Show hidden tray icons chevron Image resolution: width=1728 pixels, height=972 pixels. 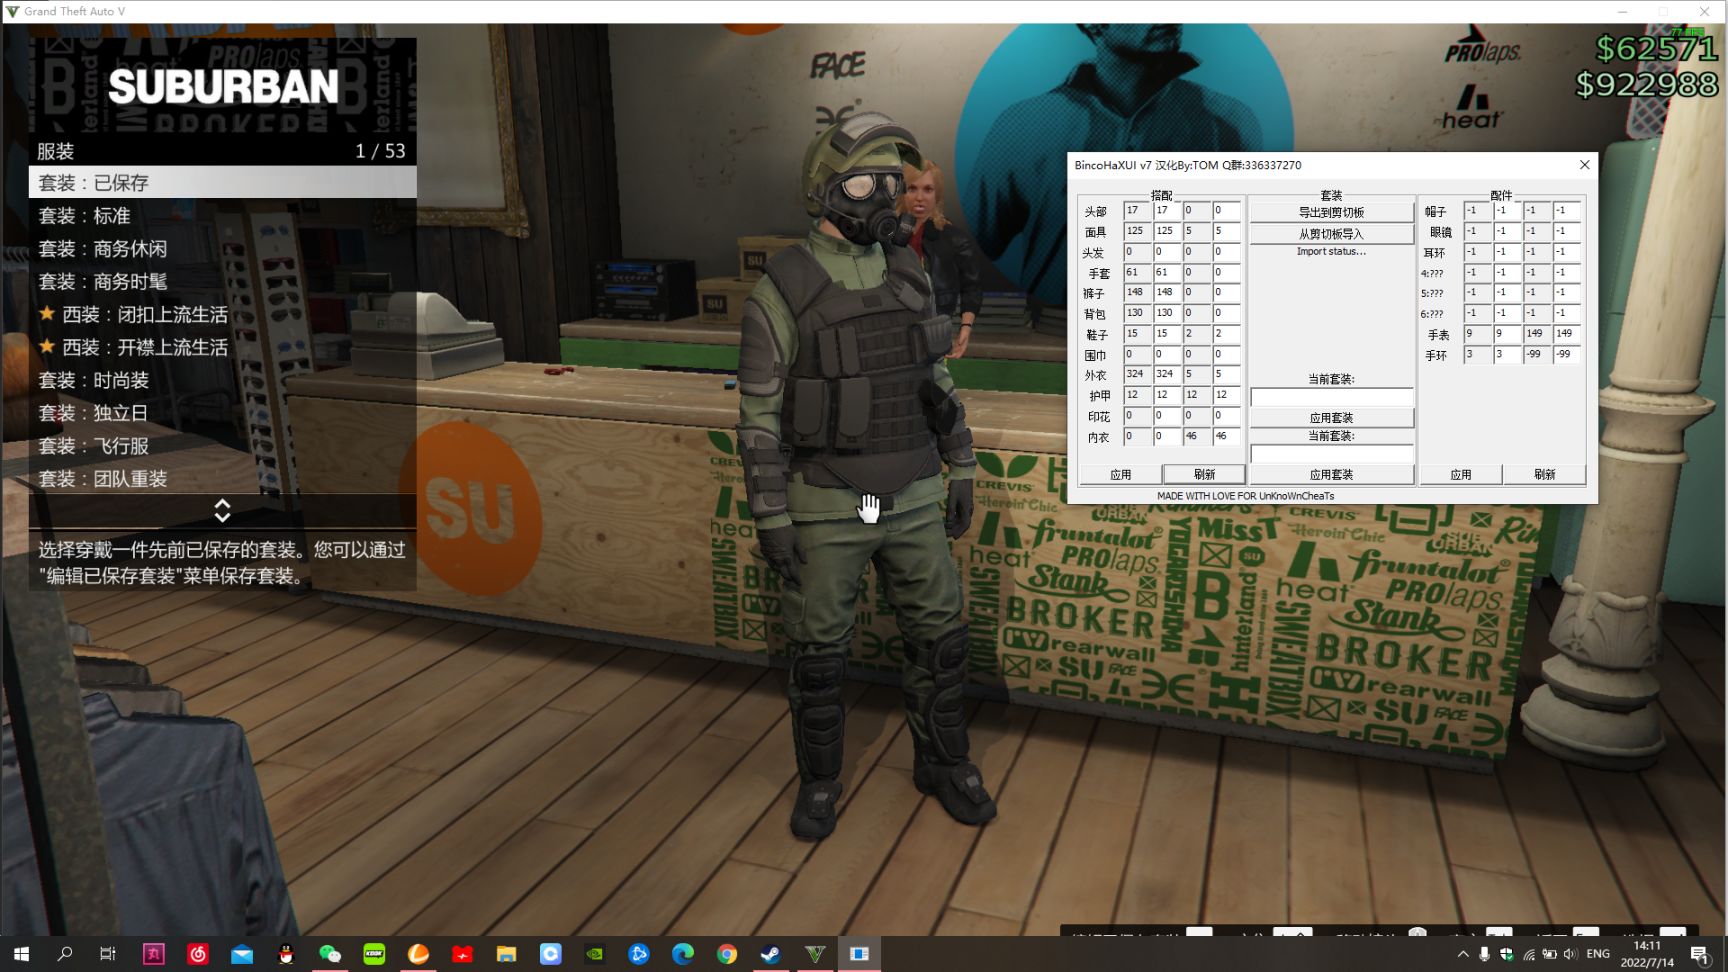pos(1463,954)
